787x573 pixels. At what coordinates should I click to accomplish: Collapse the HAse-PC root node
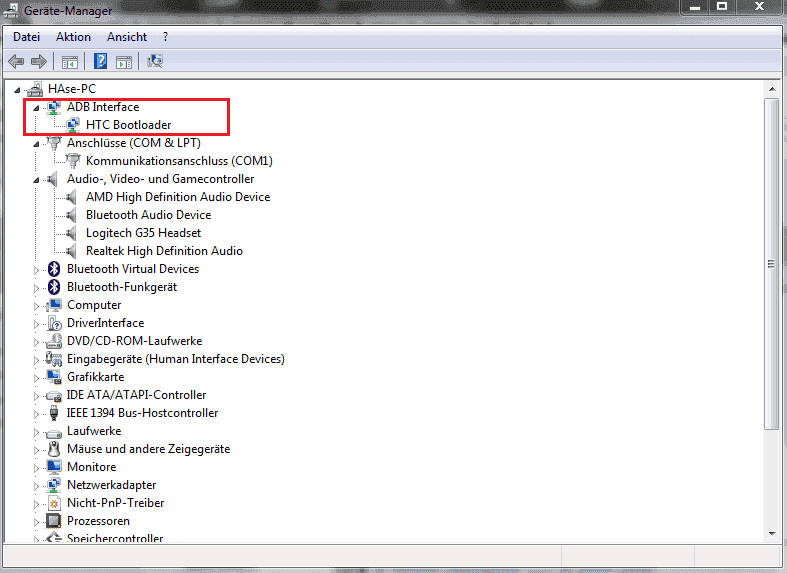[18, 90]
